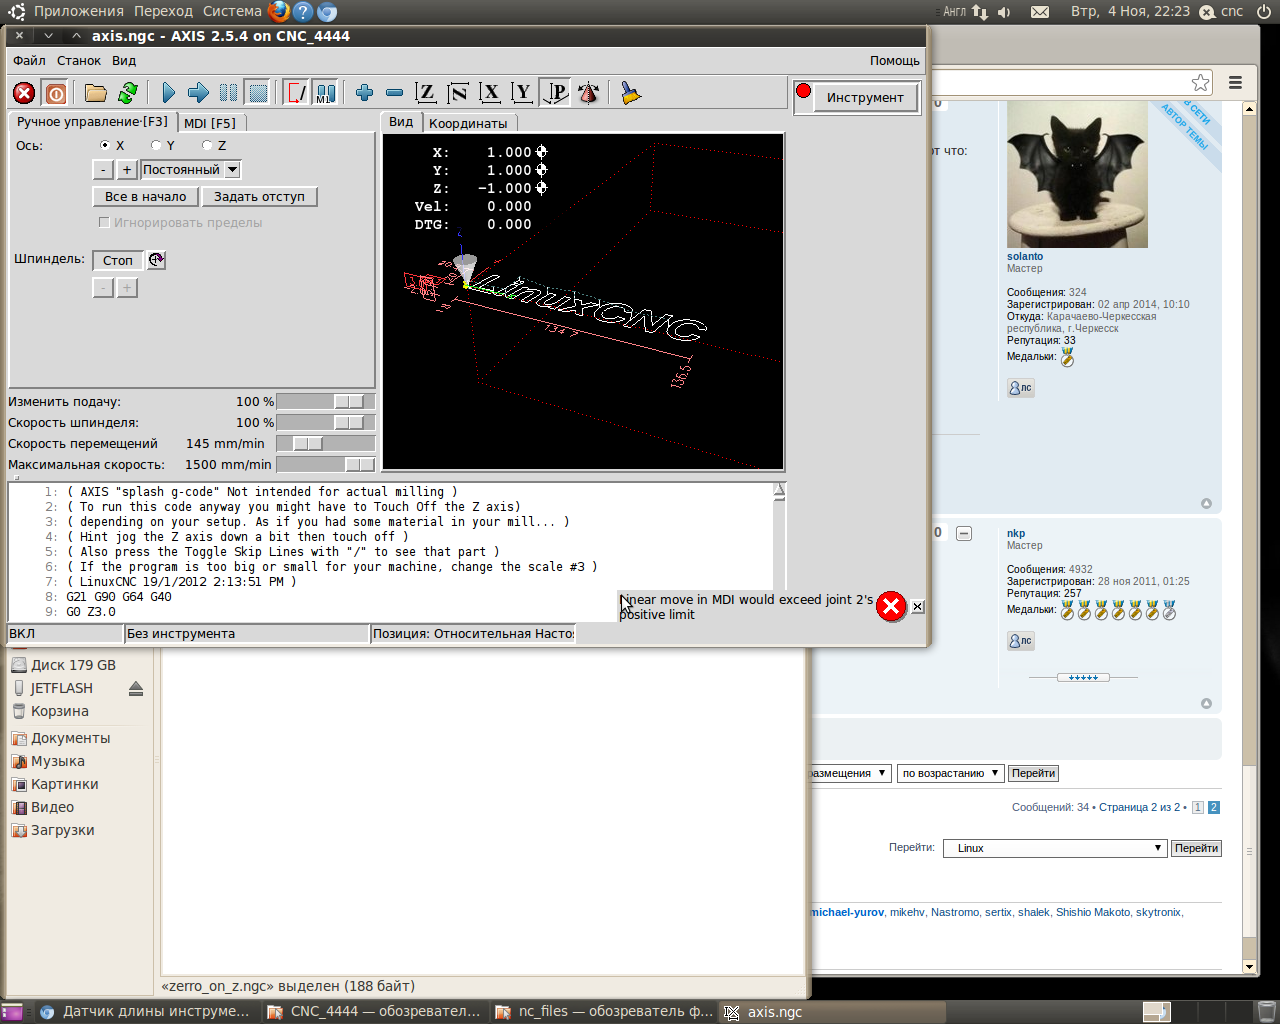Image resolution: width=1280 pixels, height=1024 pixels.
Task: Run the program with the play icon
Action: coord(168,93)
